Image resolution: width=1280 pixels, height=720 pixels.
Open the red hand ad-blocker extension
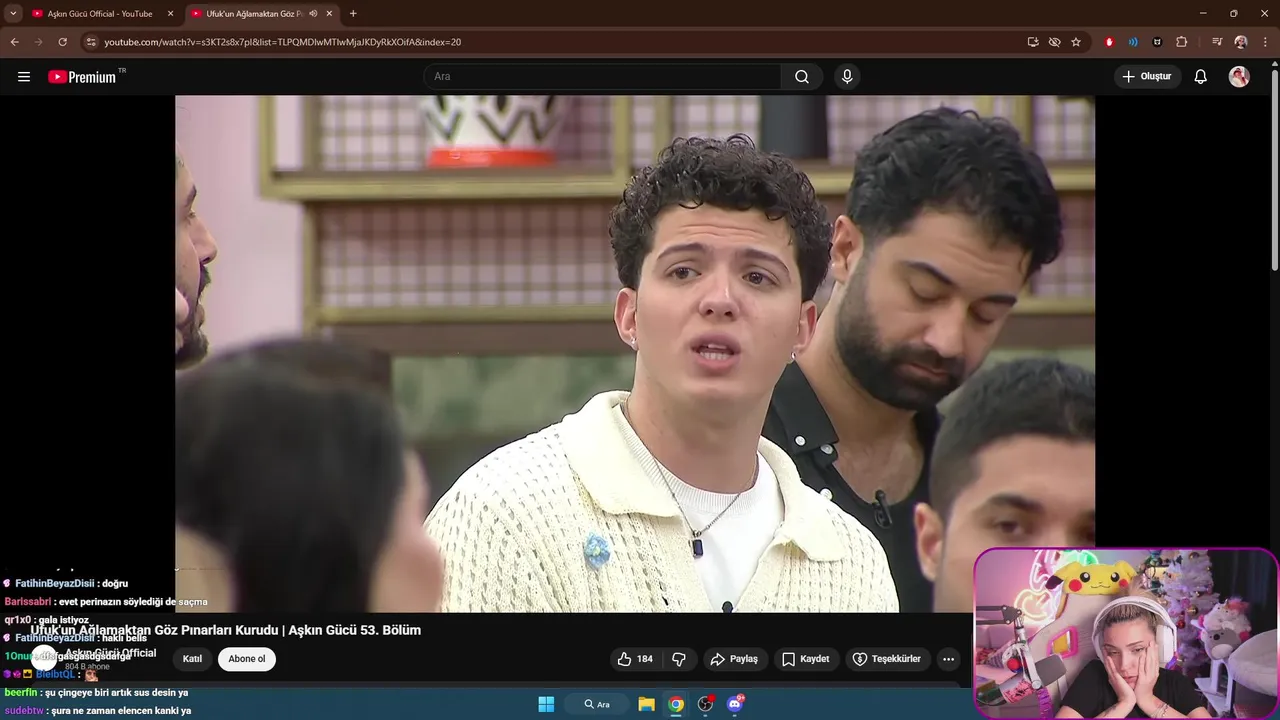coord(1109,42)
